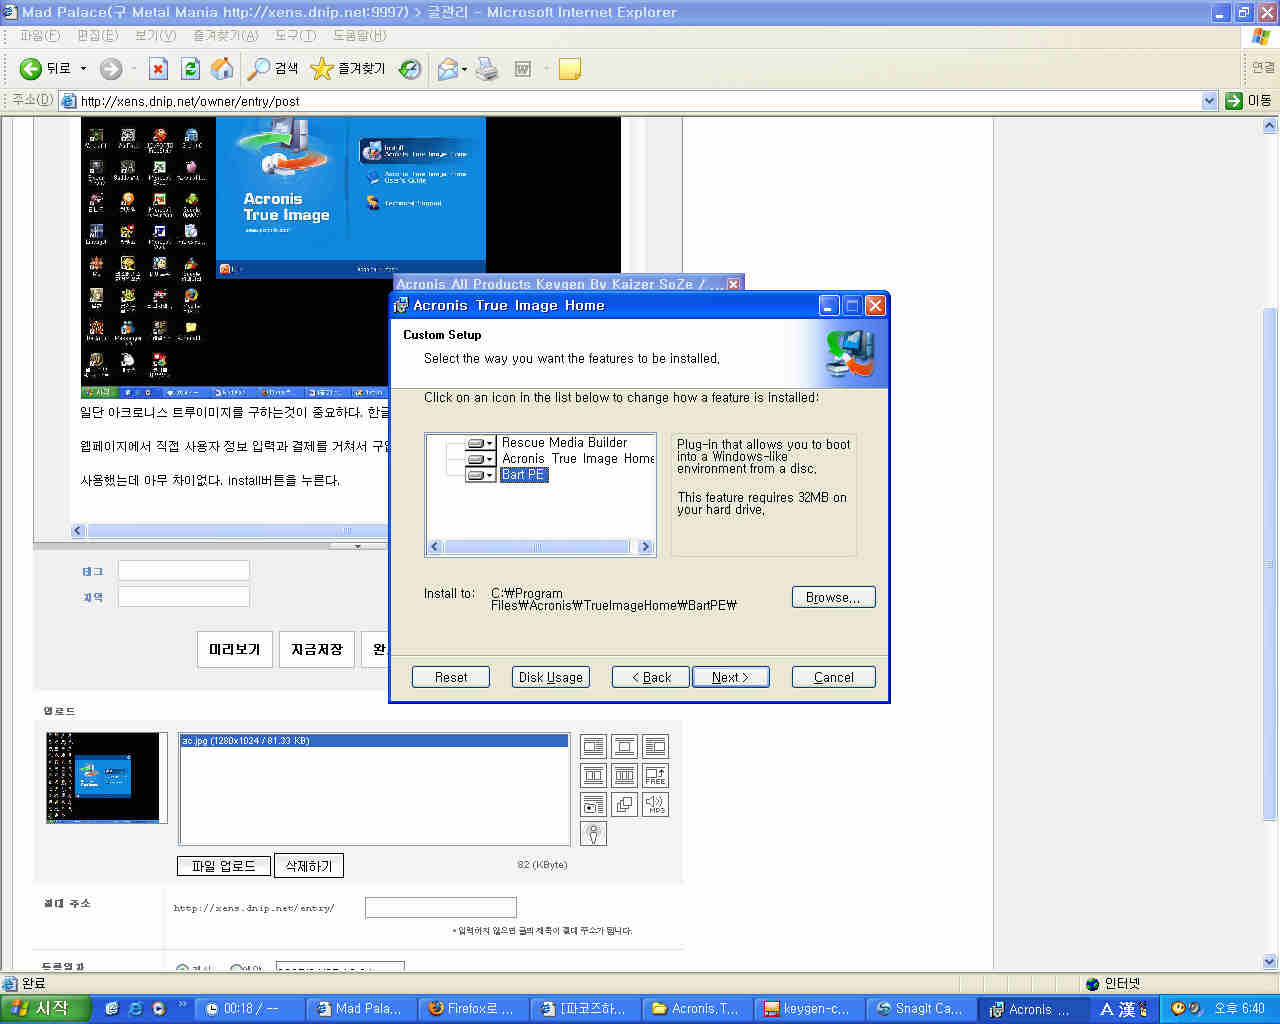
Task: Click the centered image layout icon in upload panel
Action: tap(625, 747)
